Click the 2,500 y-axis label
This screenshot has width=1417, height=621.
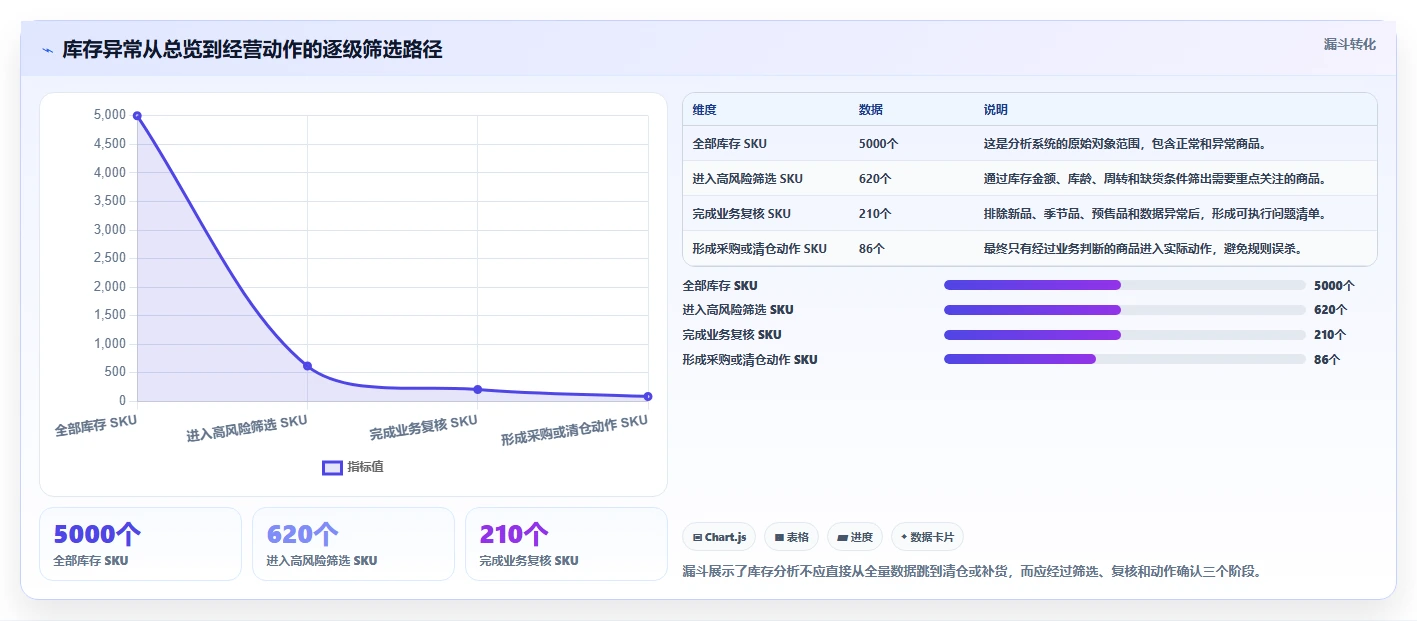110,258
